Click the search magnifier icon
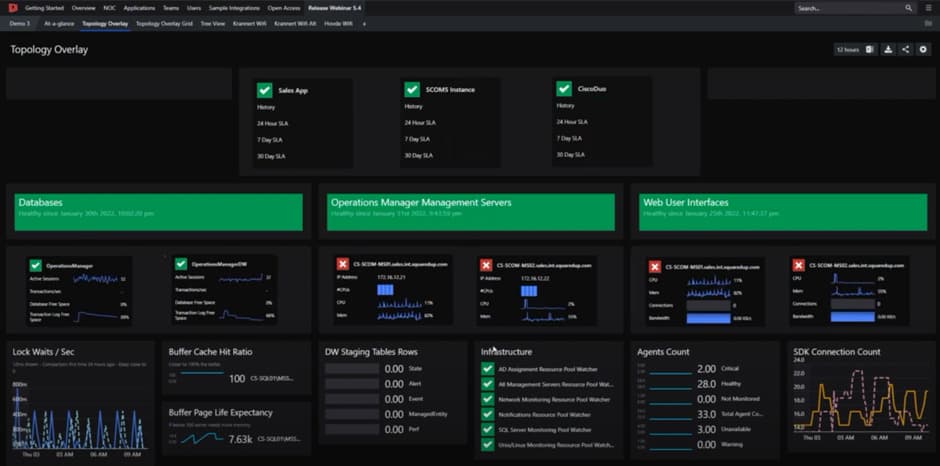This screenshot has width=940, height=466. coord(909,8)
